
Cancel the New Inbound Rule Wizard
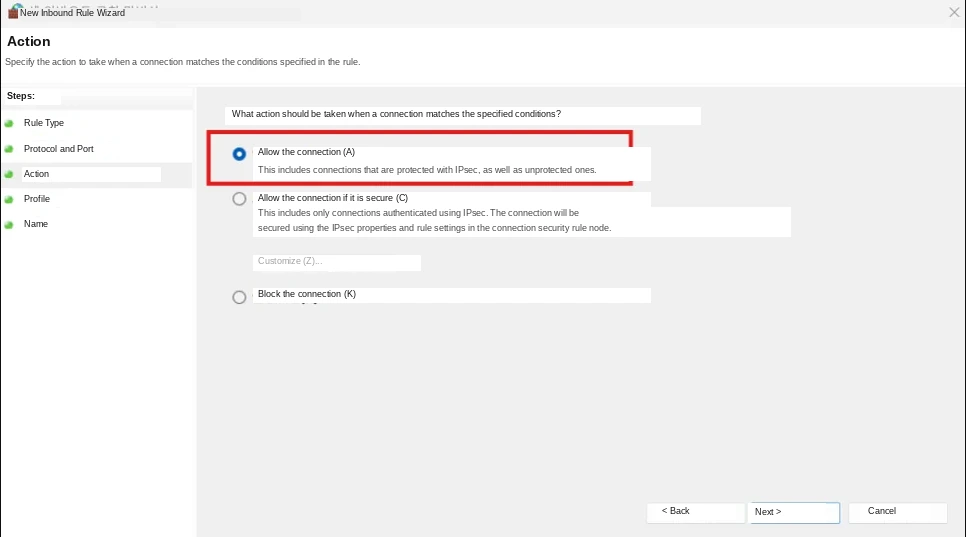coord(898,512)
